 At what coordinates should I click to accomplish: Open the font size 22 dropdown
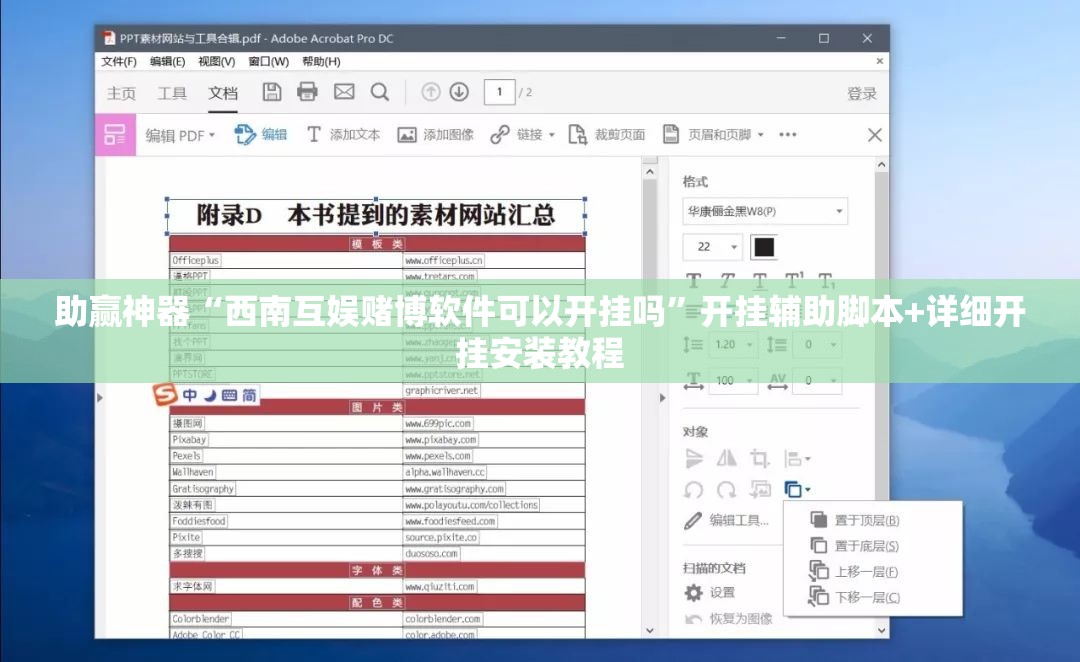click(x=712, y=247)
